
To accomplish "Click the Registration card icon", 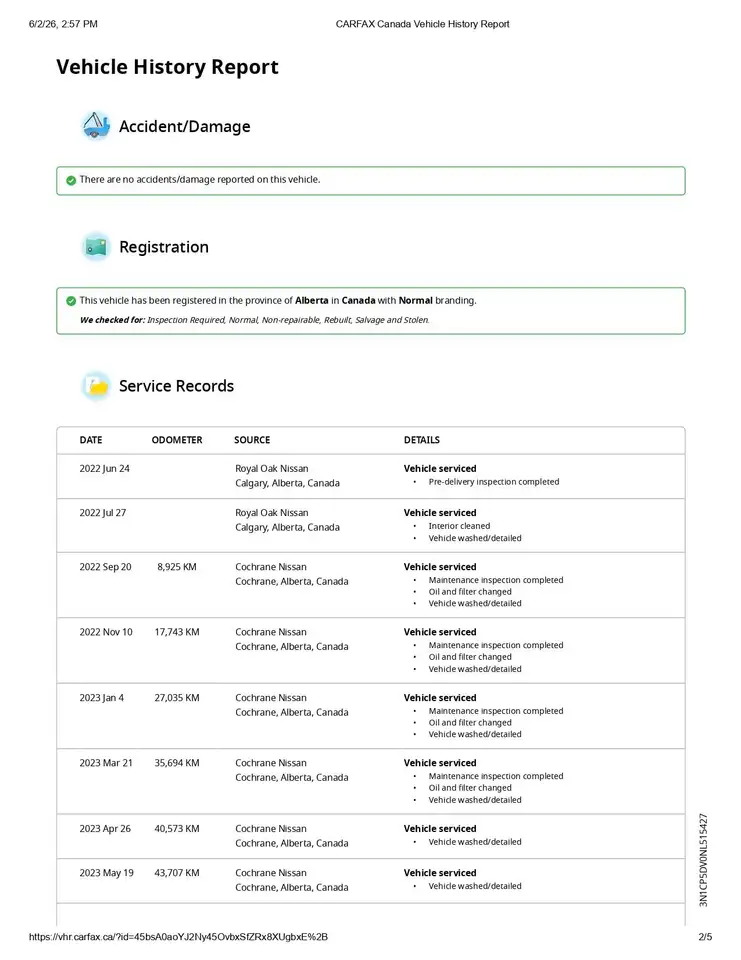I will coord(96,247).
